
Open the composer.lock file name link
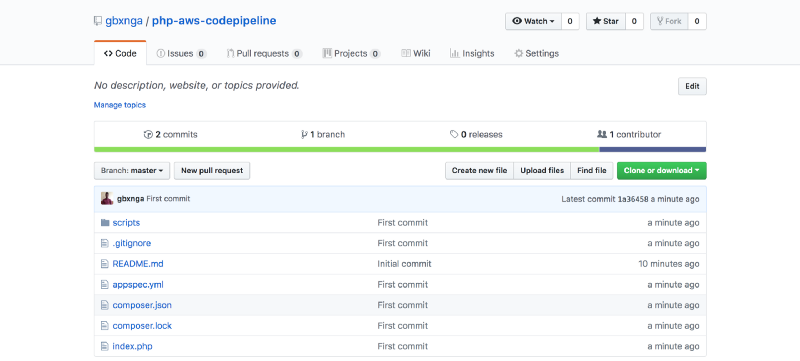(x=142, y=325)
